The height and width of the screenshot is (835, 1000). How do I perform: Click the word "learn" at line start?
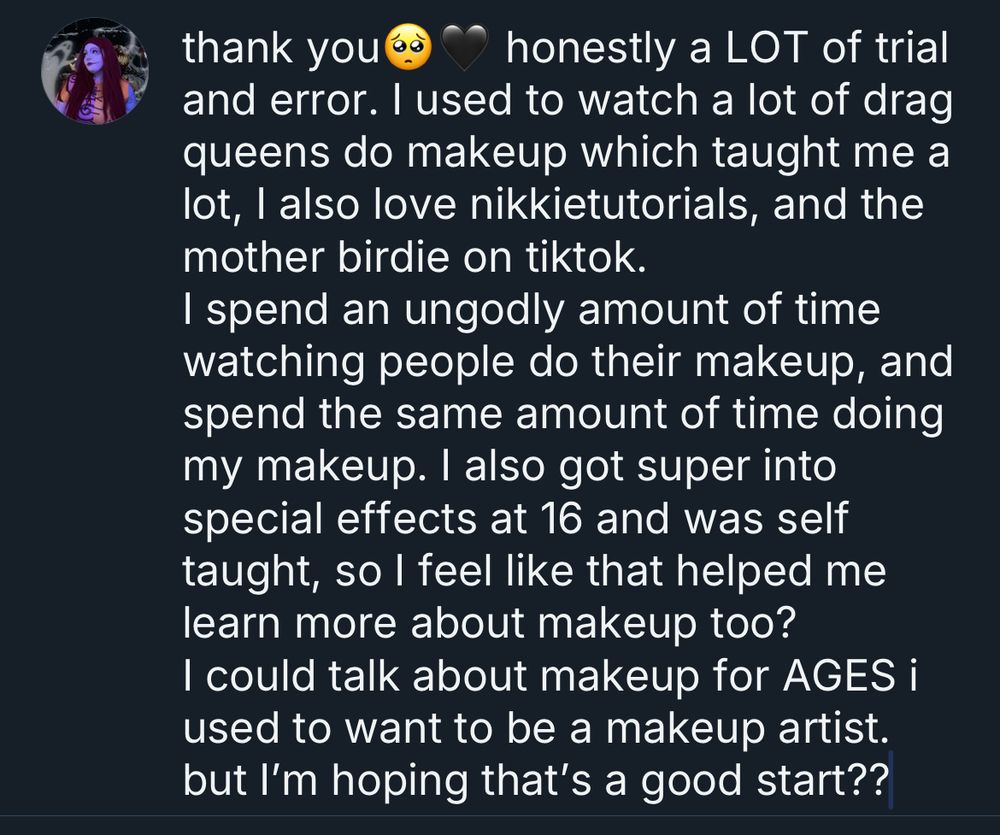(232, 623)
